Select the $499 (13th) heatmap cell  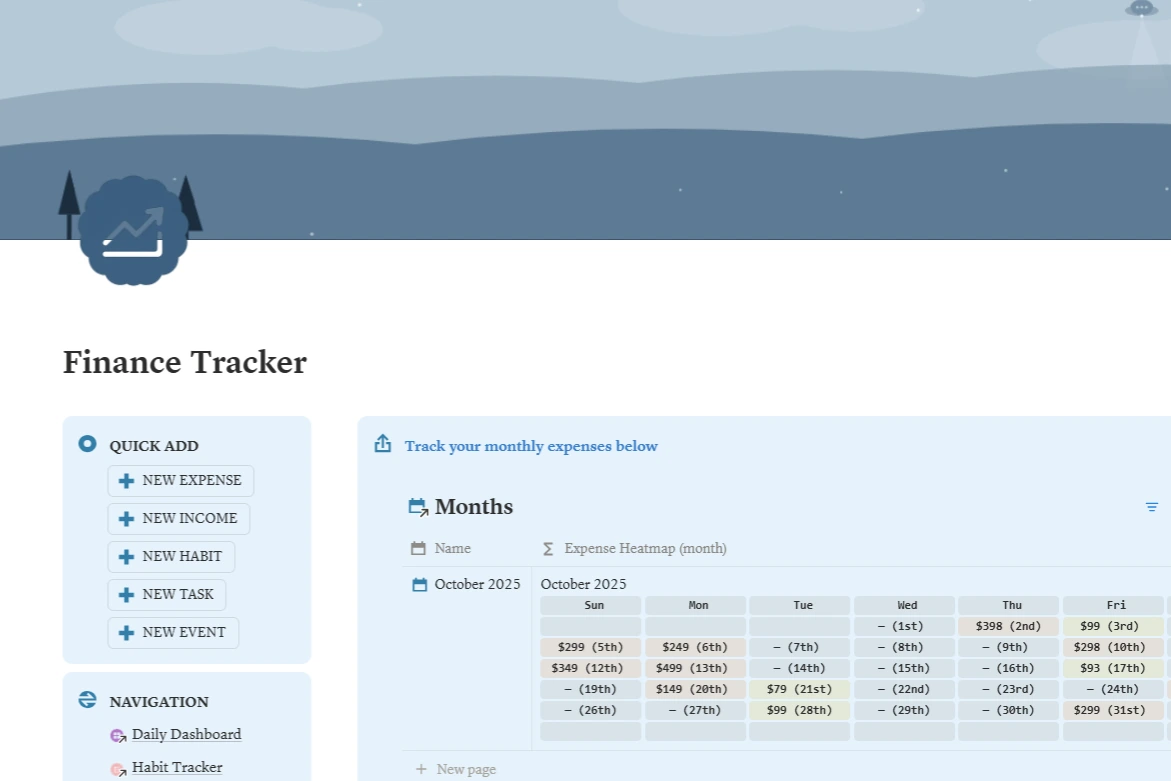click(698, 668)
